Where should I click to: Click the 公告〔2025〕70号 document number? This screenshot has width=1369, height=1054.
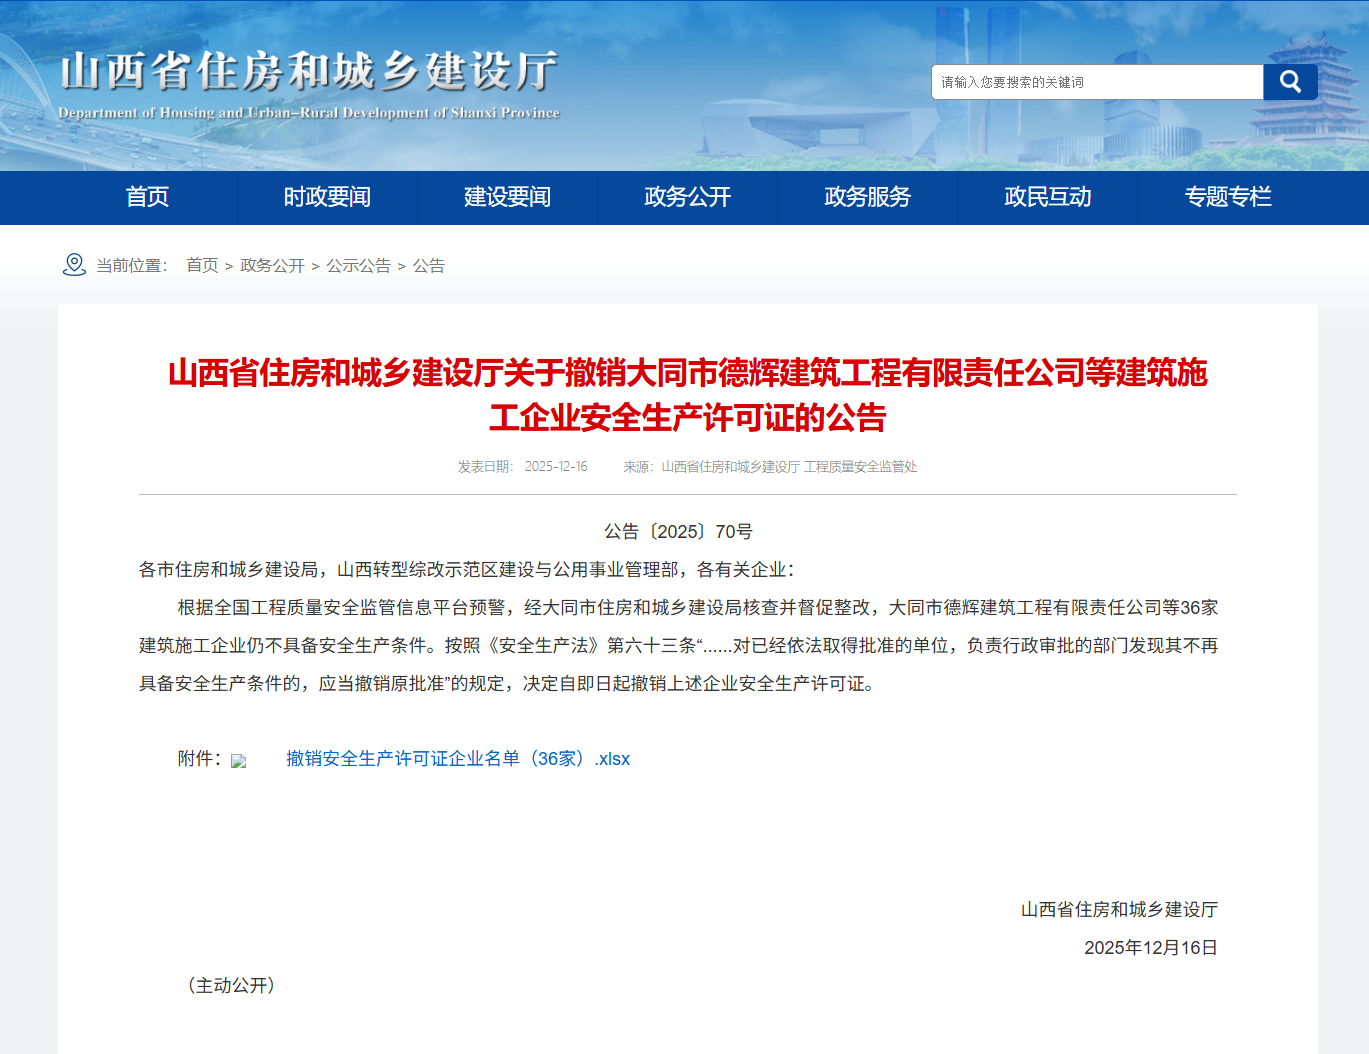[x=678, y=532]
